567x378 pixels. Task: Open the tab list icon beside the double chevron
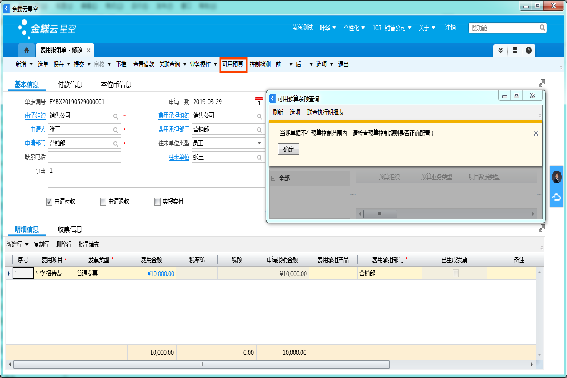pyautogui.click(x=515, y=50)
